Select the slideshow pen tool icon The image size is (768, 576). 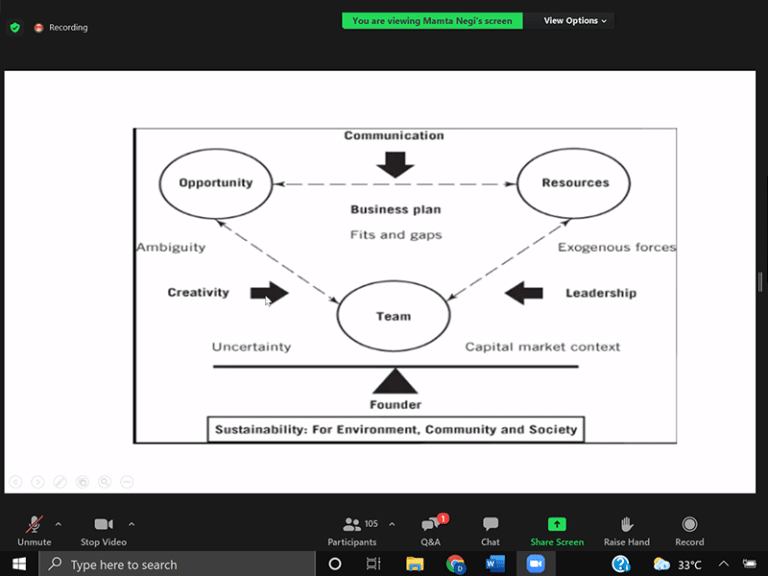tap(60, 482)
